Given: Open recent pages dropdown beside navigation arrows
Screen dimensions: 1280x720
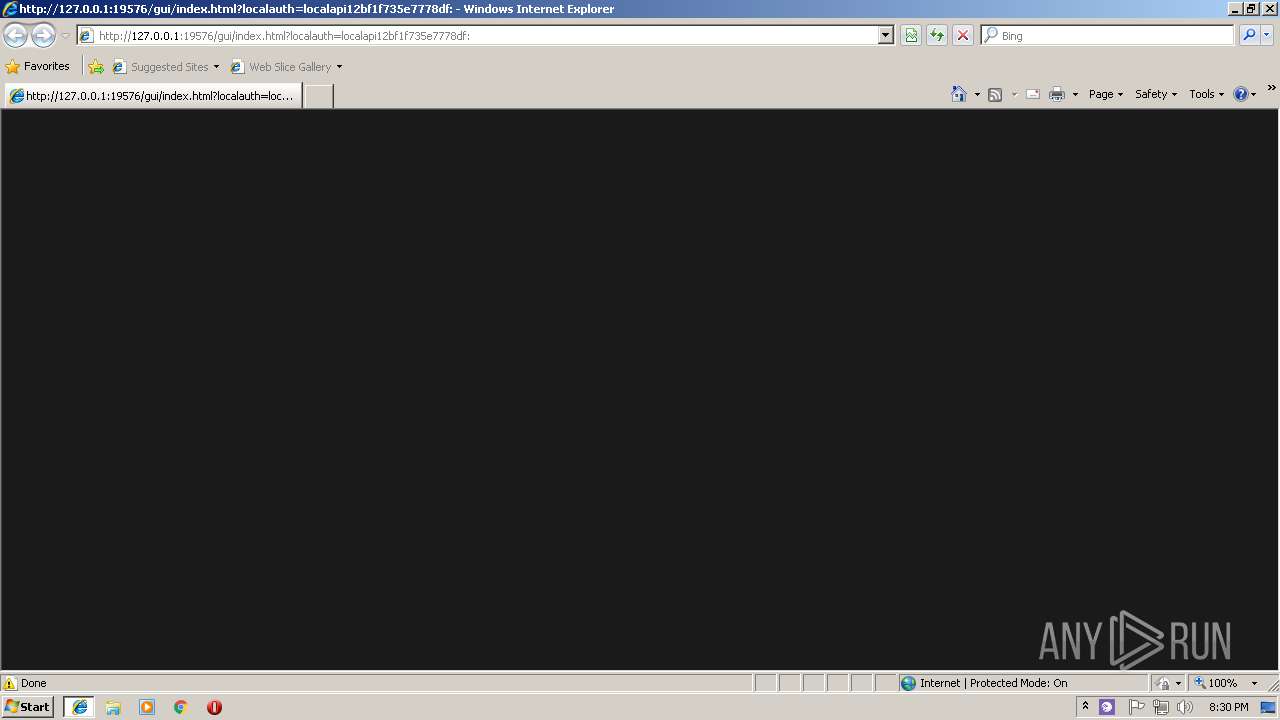Looking at the screenshot, I should (65, 36).
